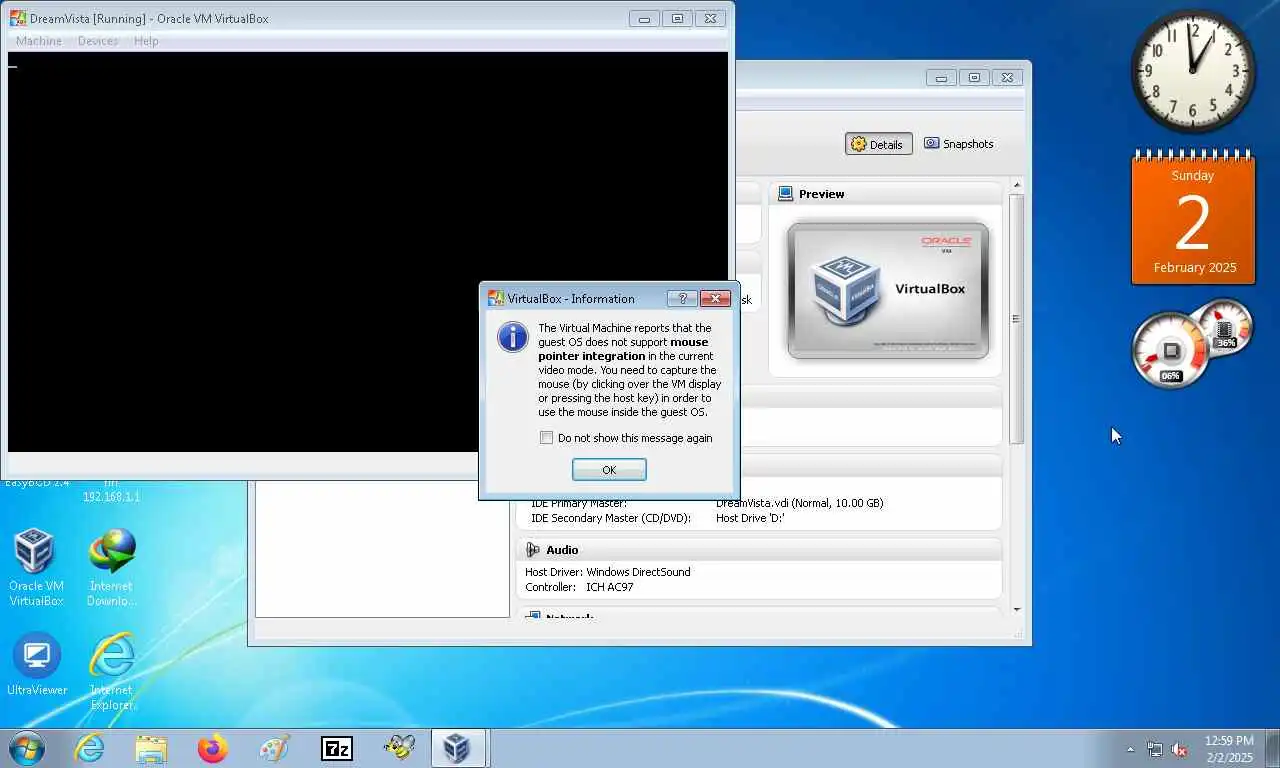Open 7-Zip from the taskbar
The image size is (1280, 768).
(337, 748)
